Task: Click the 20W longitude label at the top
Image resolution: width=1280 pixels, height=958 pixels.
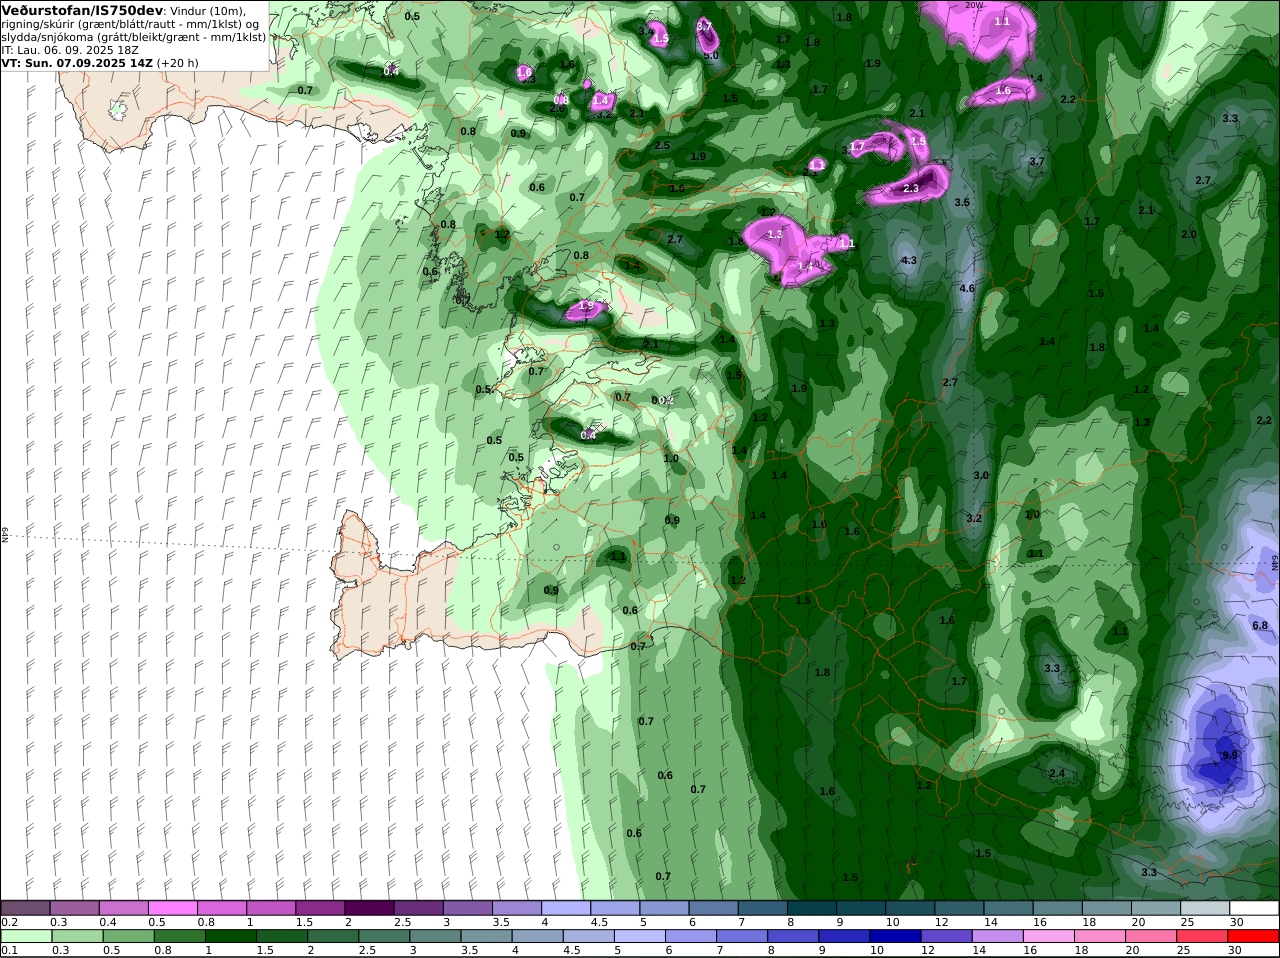Action: point(974,5)
